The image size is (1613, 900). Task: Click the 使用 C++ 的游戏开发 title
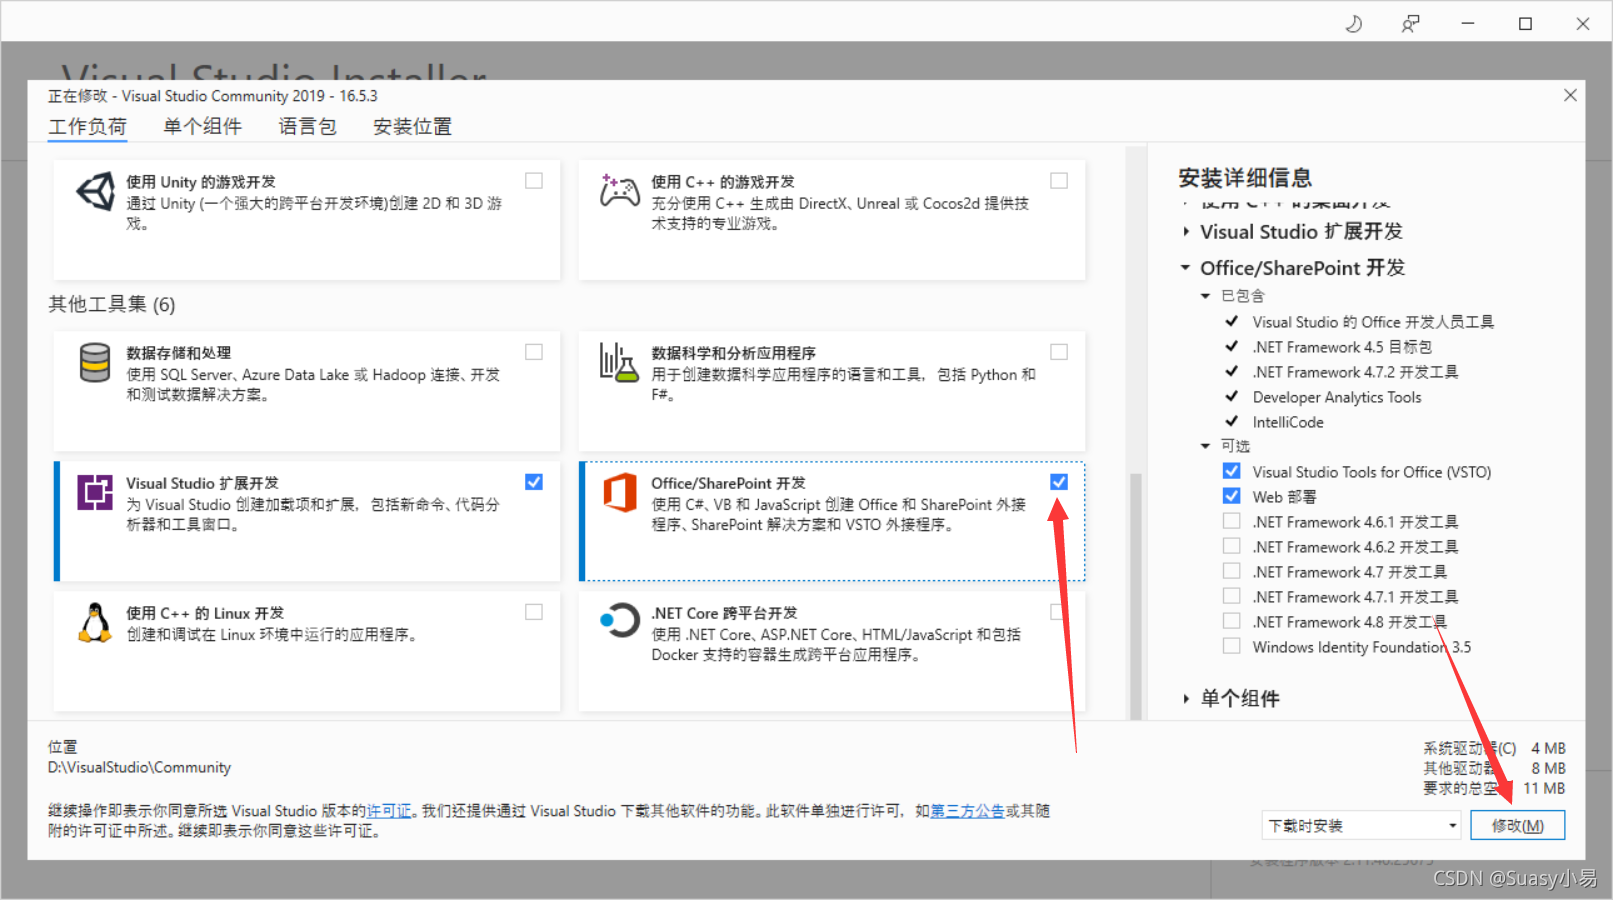723,182
